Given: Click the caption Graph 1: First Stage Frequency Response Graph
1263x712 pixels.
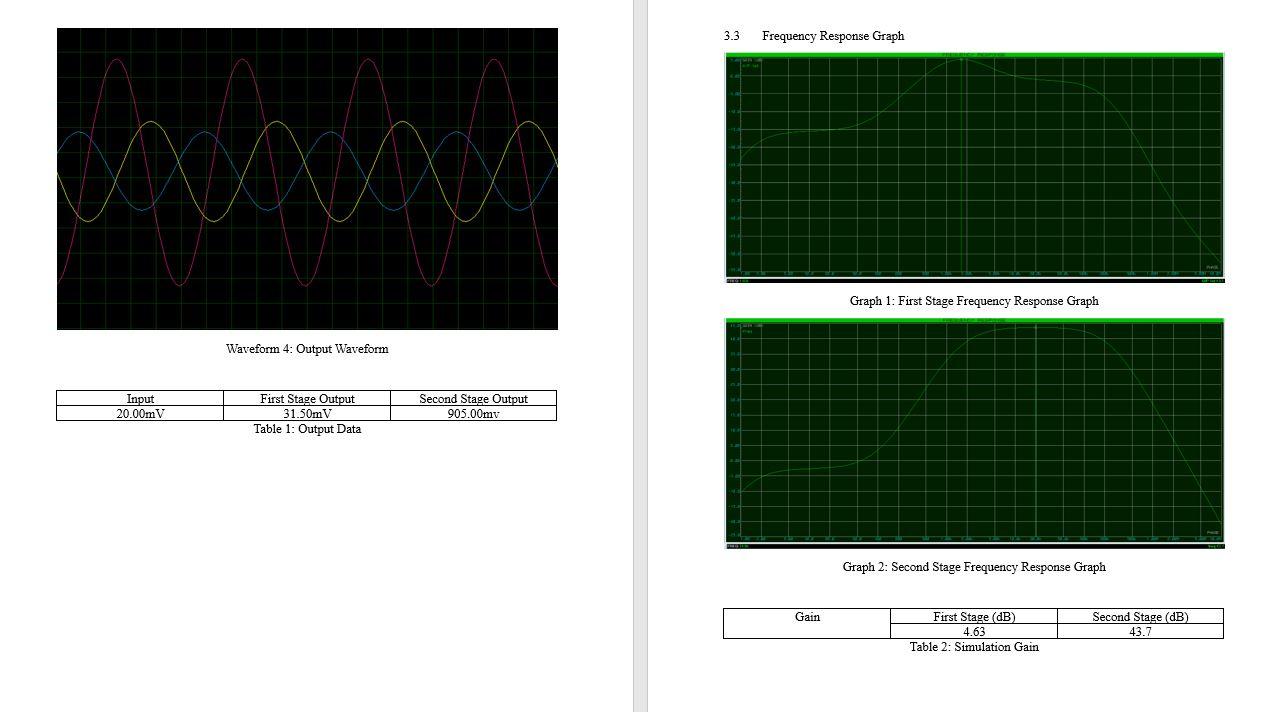Looking at the screenshot, I should 974,301.
